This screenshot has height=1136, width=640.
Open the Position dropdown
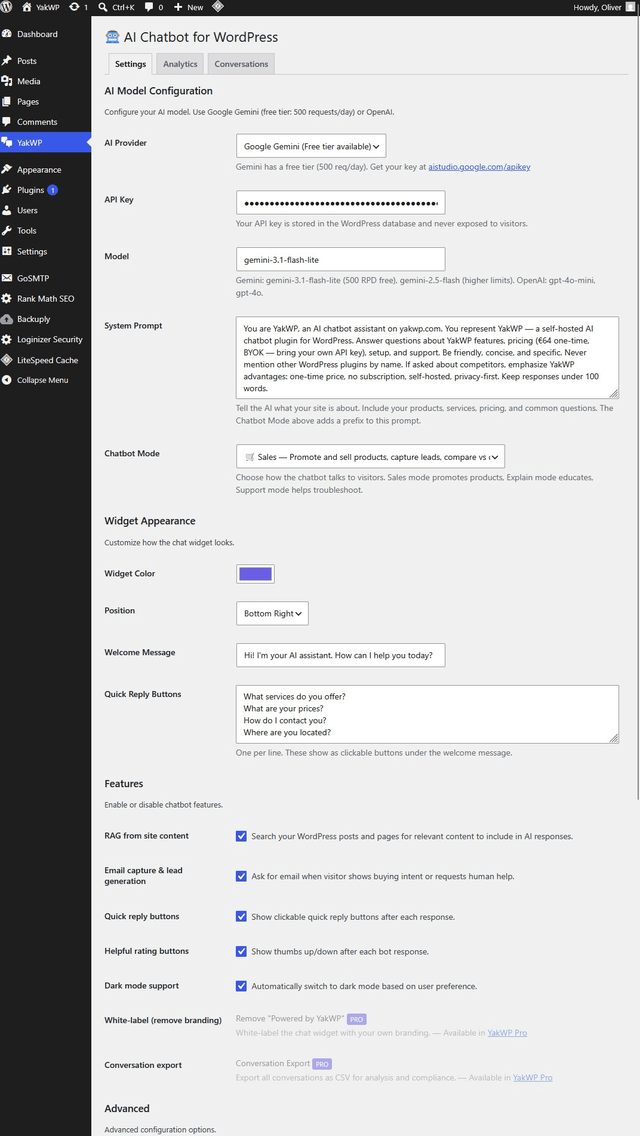273,613
